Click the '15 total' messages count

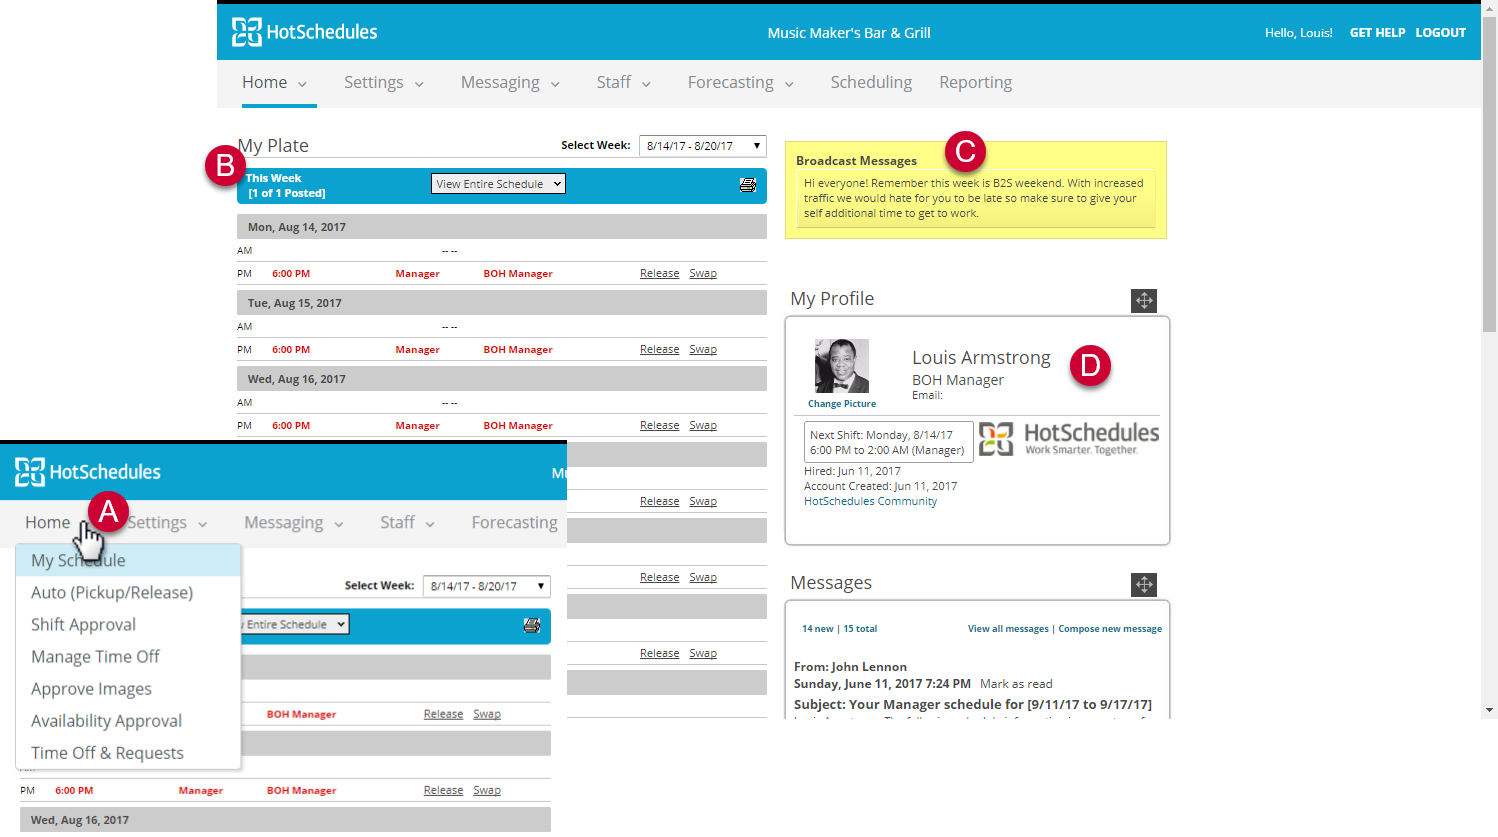pos(860,629)
